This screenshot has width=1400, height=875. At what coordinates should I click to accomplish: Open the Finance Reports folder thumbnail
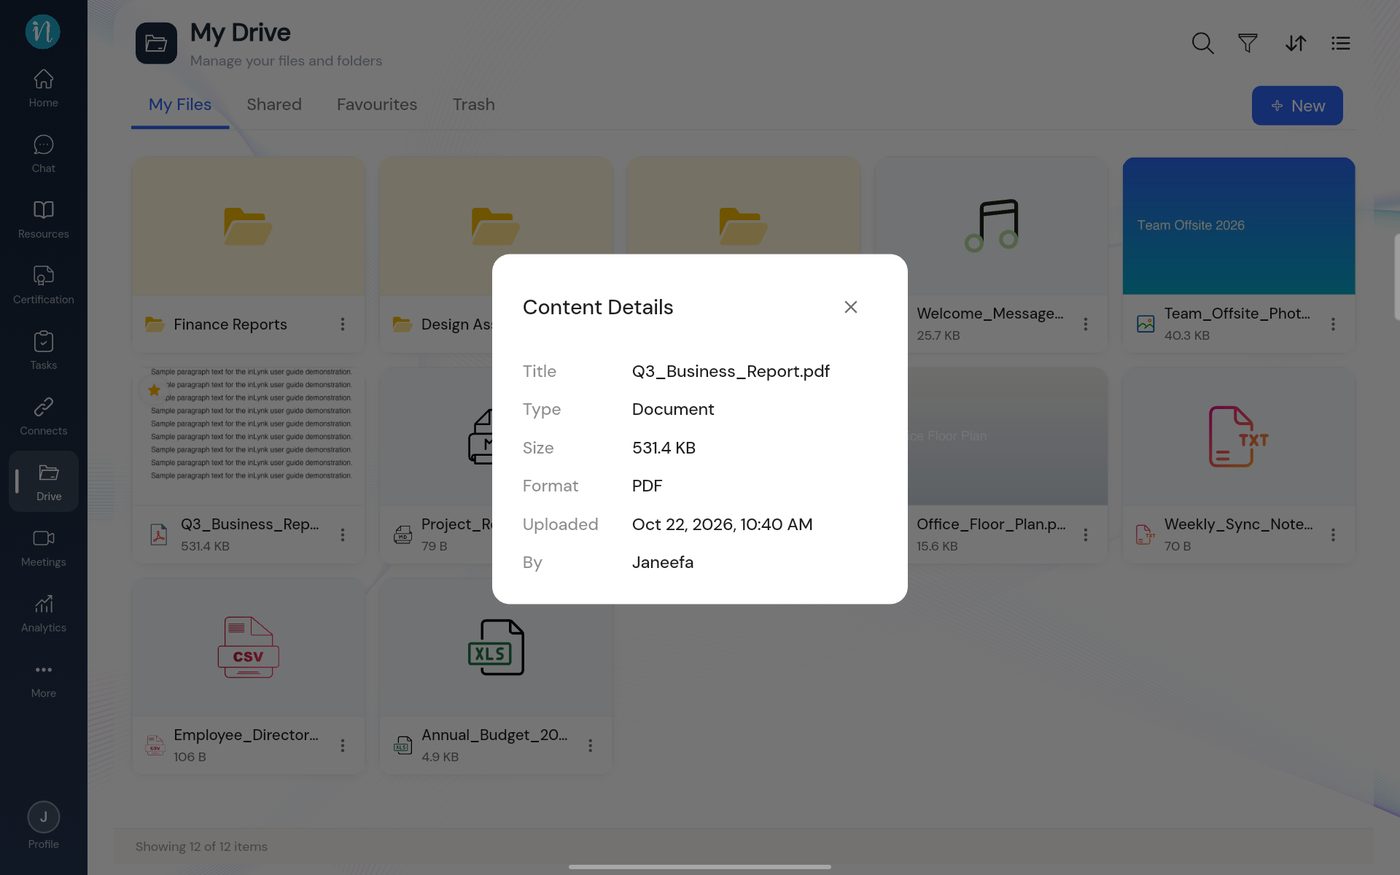[x=248, y=226]
